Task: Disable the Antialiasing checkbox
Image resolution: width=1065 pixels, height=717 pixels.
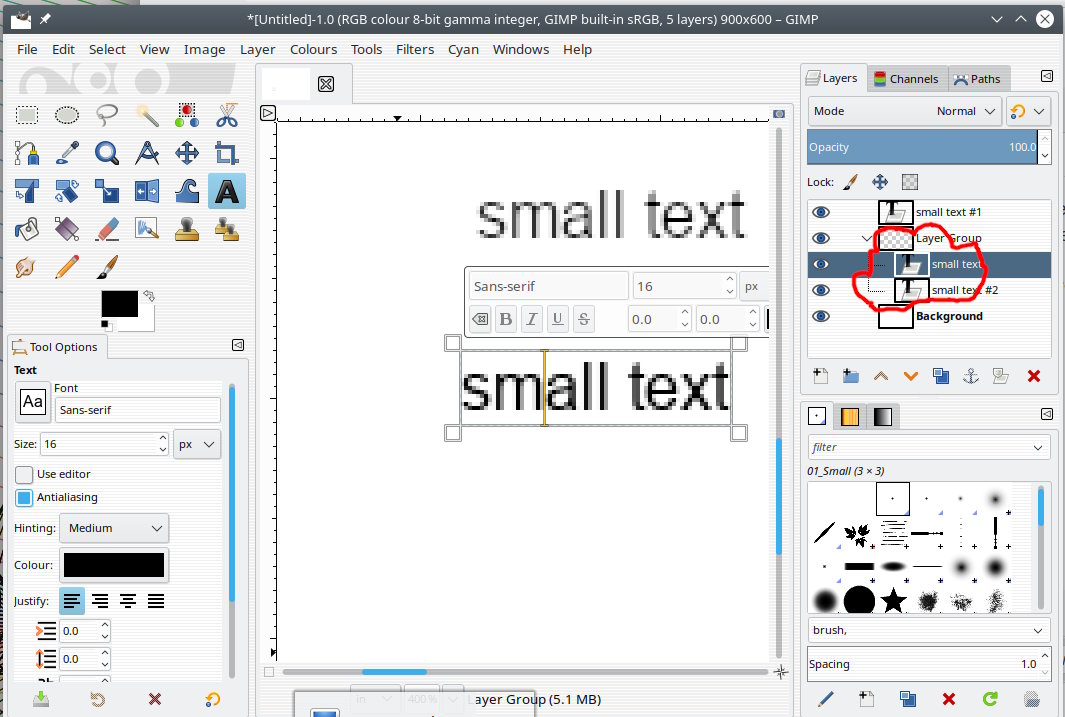Action: tap(24, 497)
